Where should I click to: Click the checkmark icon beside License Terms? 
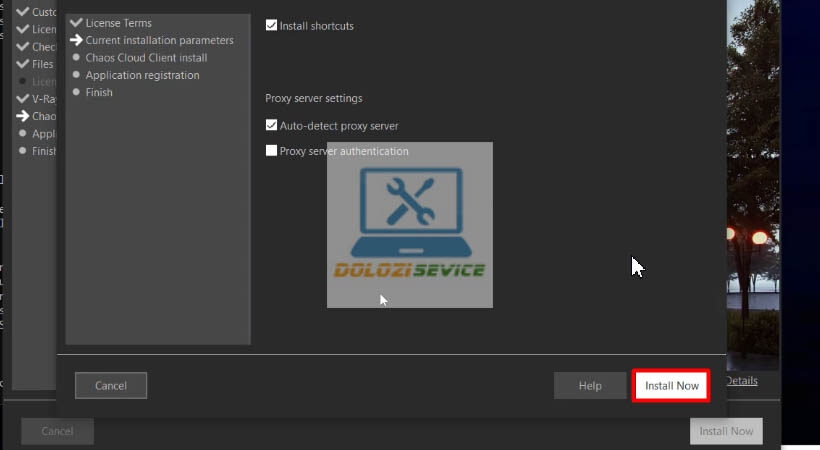tap(76, 23)
